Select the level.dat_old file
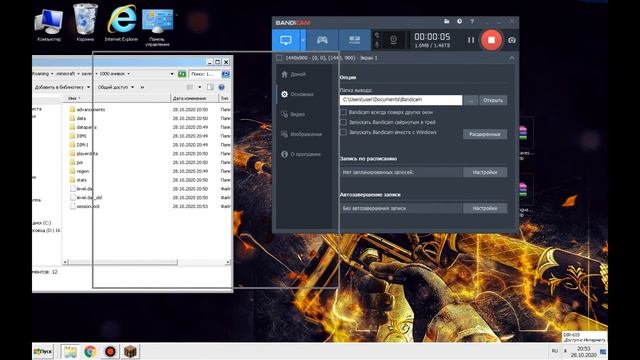 coord(86,198)
